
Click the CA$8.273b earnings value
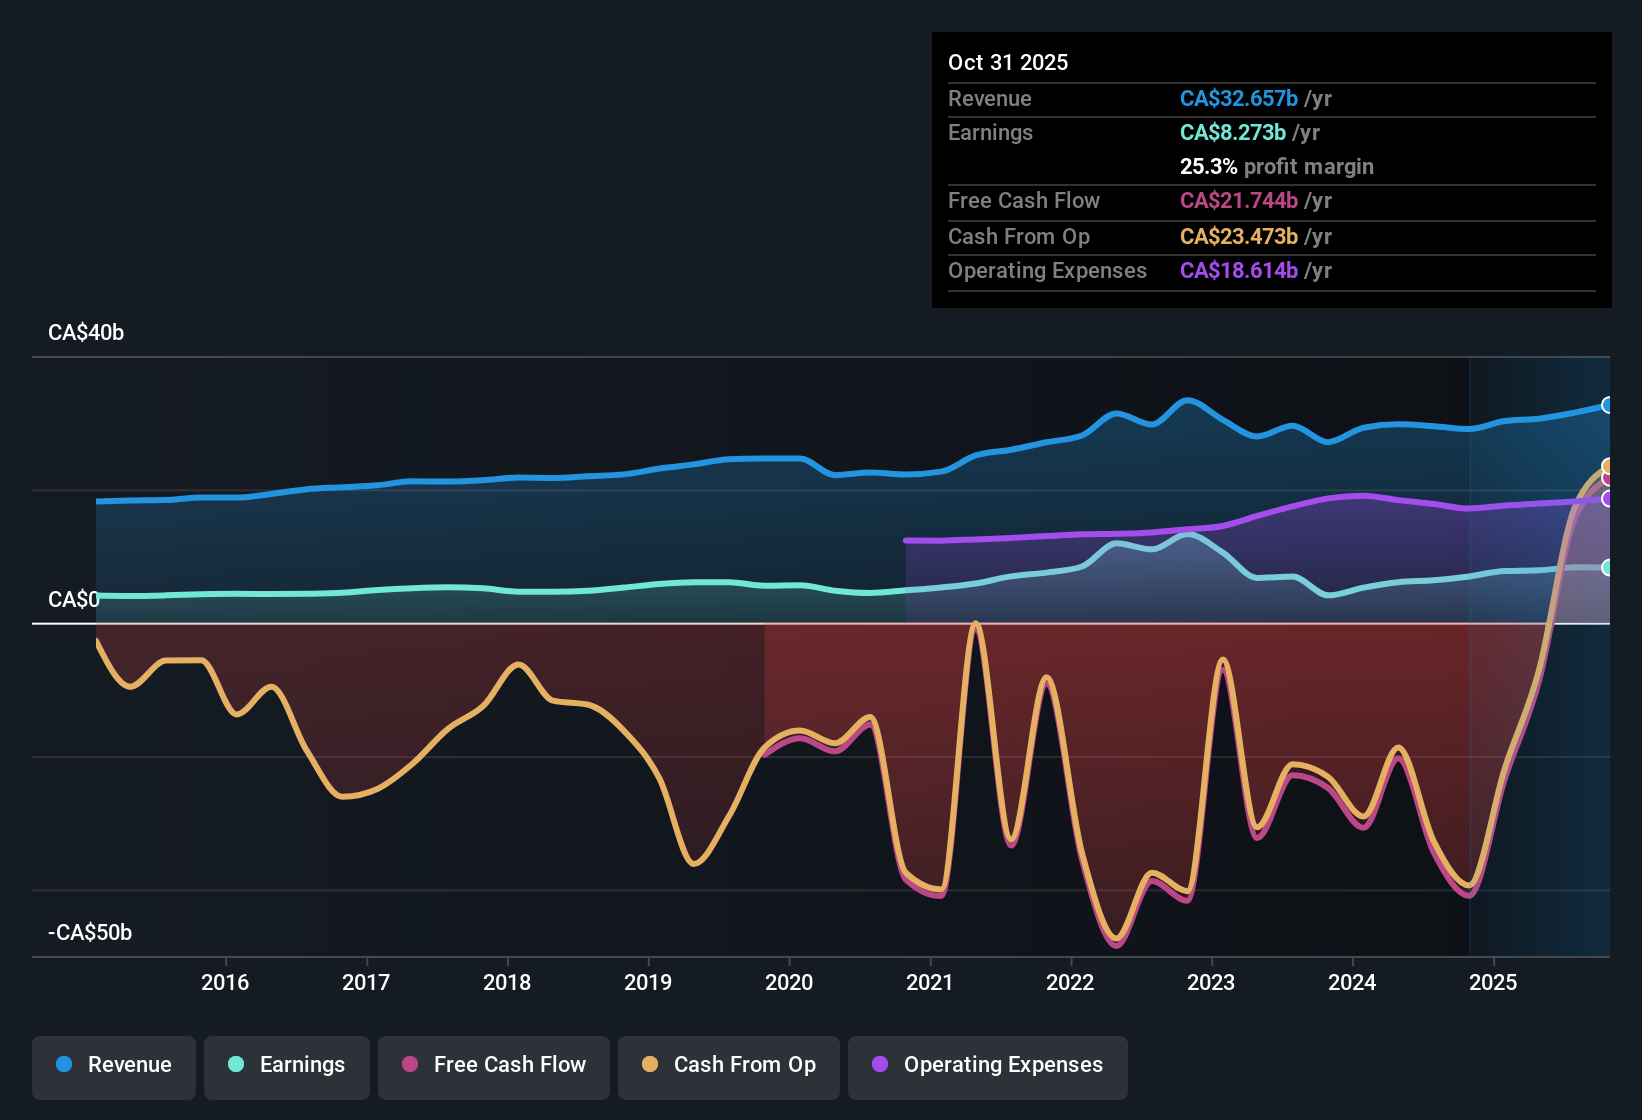1233,132
